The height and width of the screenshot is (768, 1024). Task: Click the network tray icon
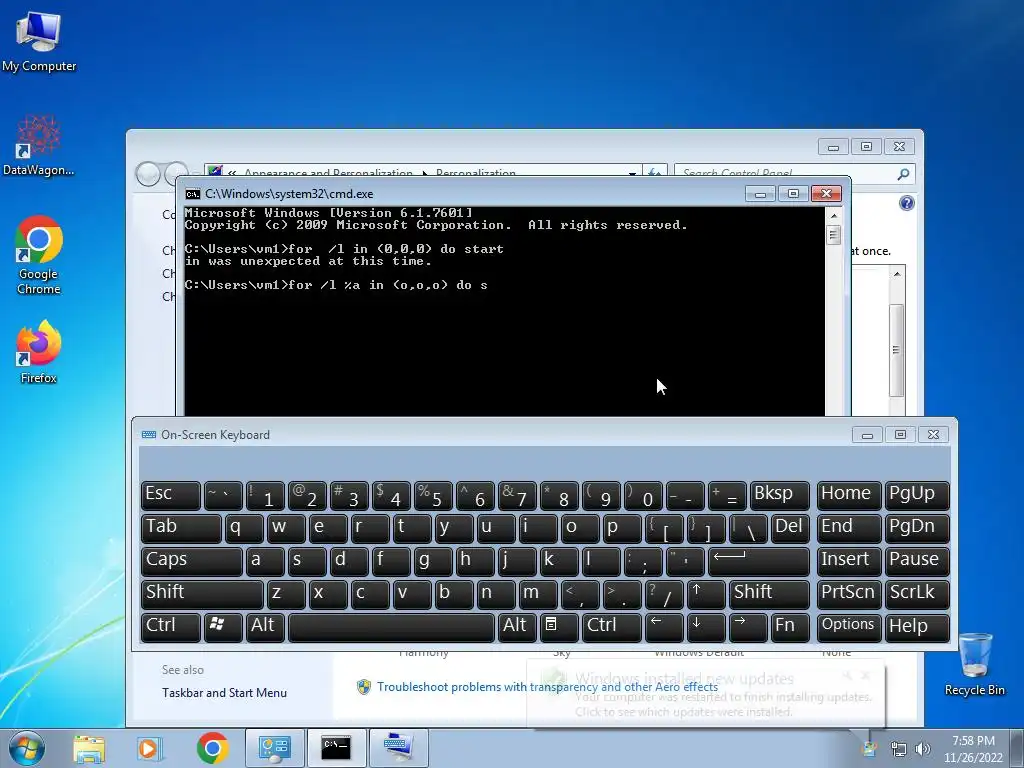899,749
